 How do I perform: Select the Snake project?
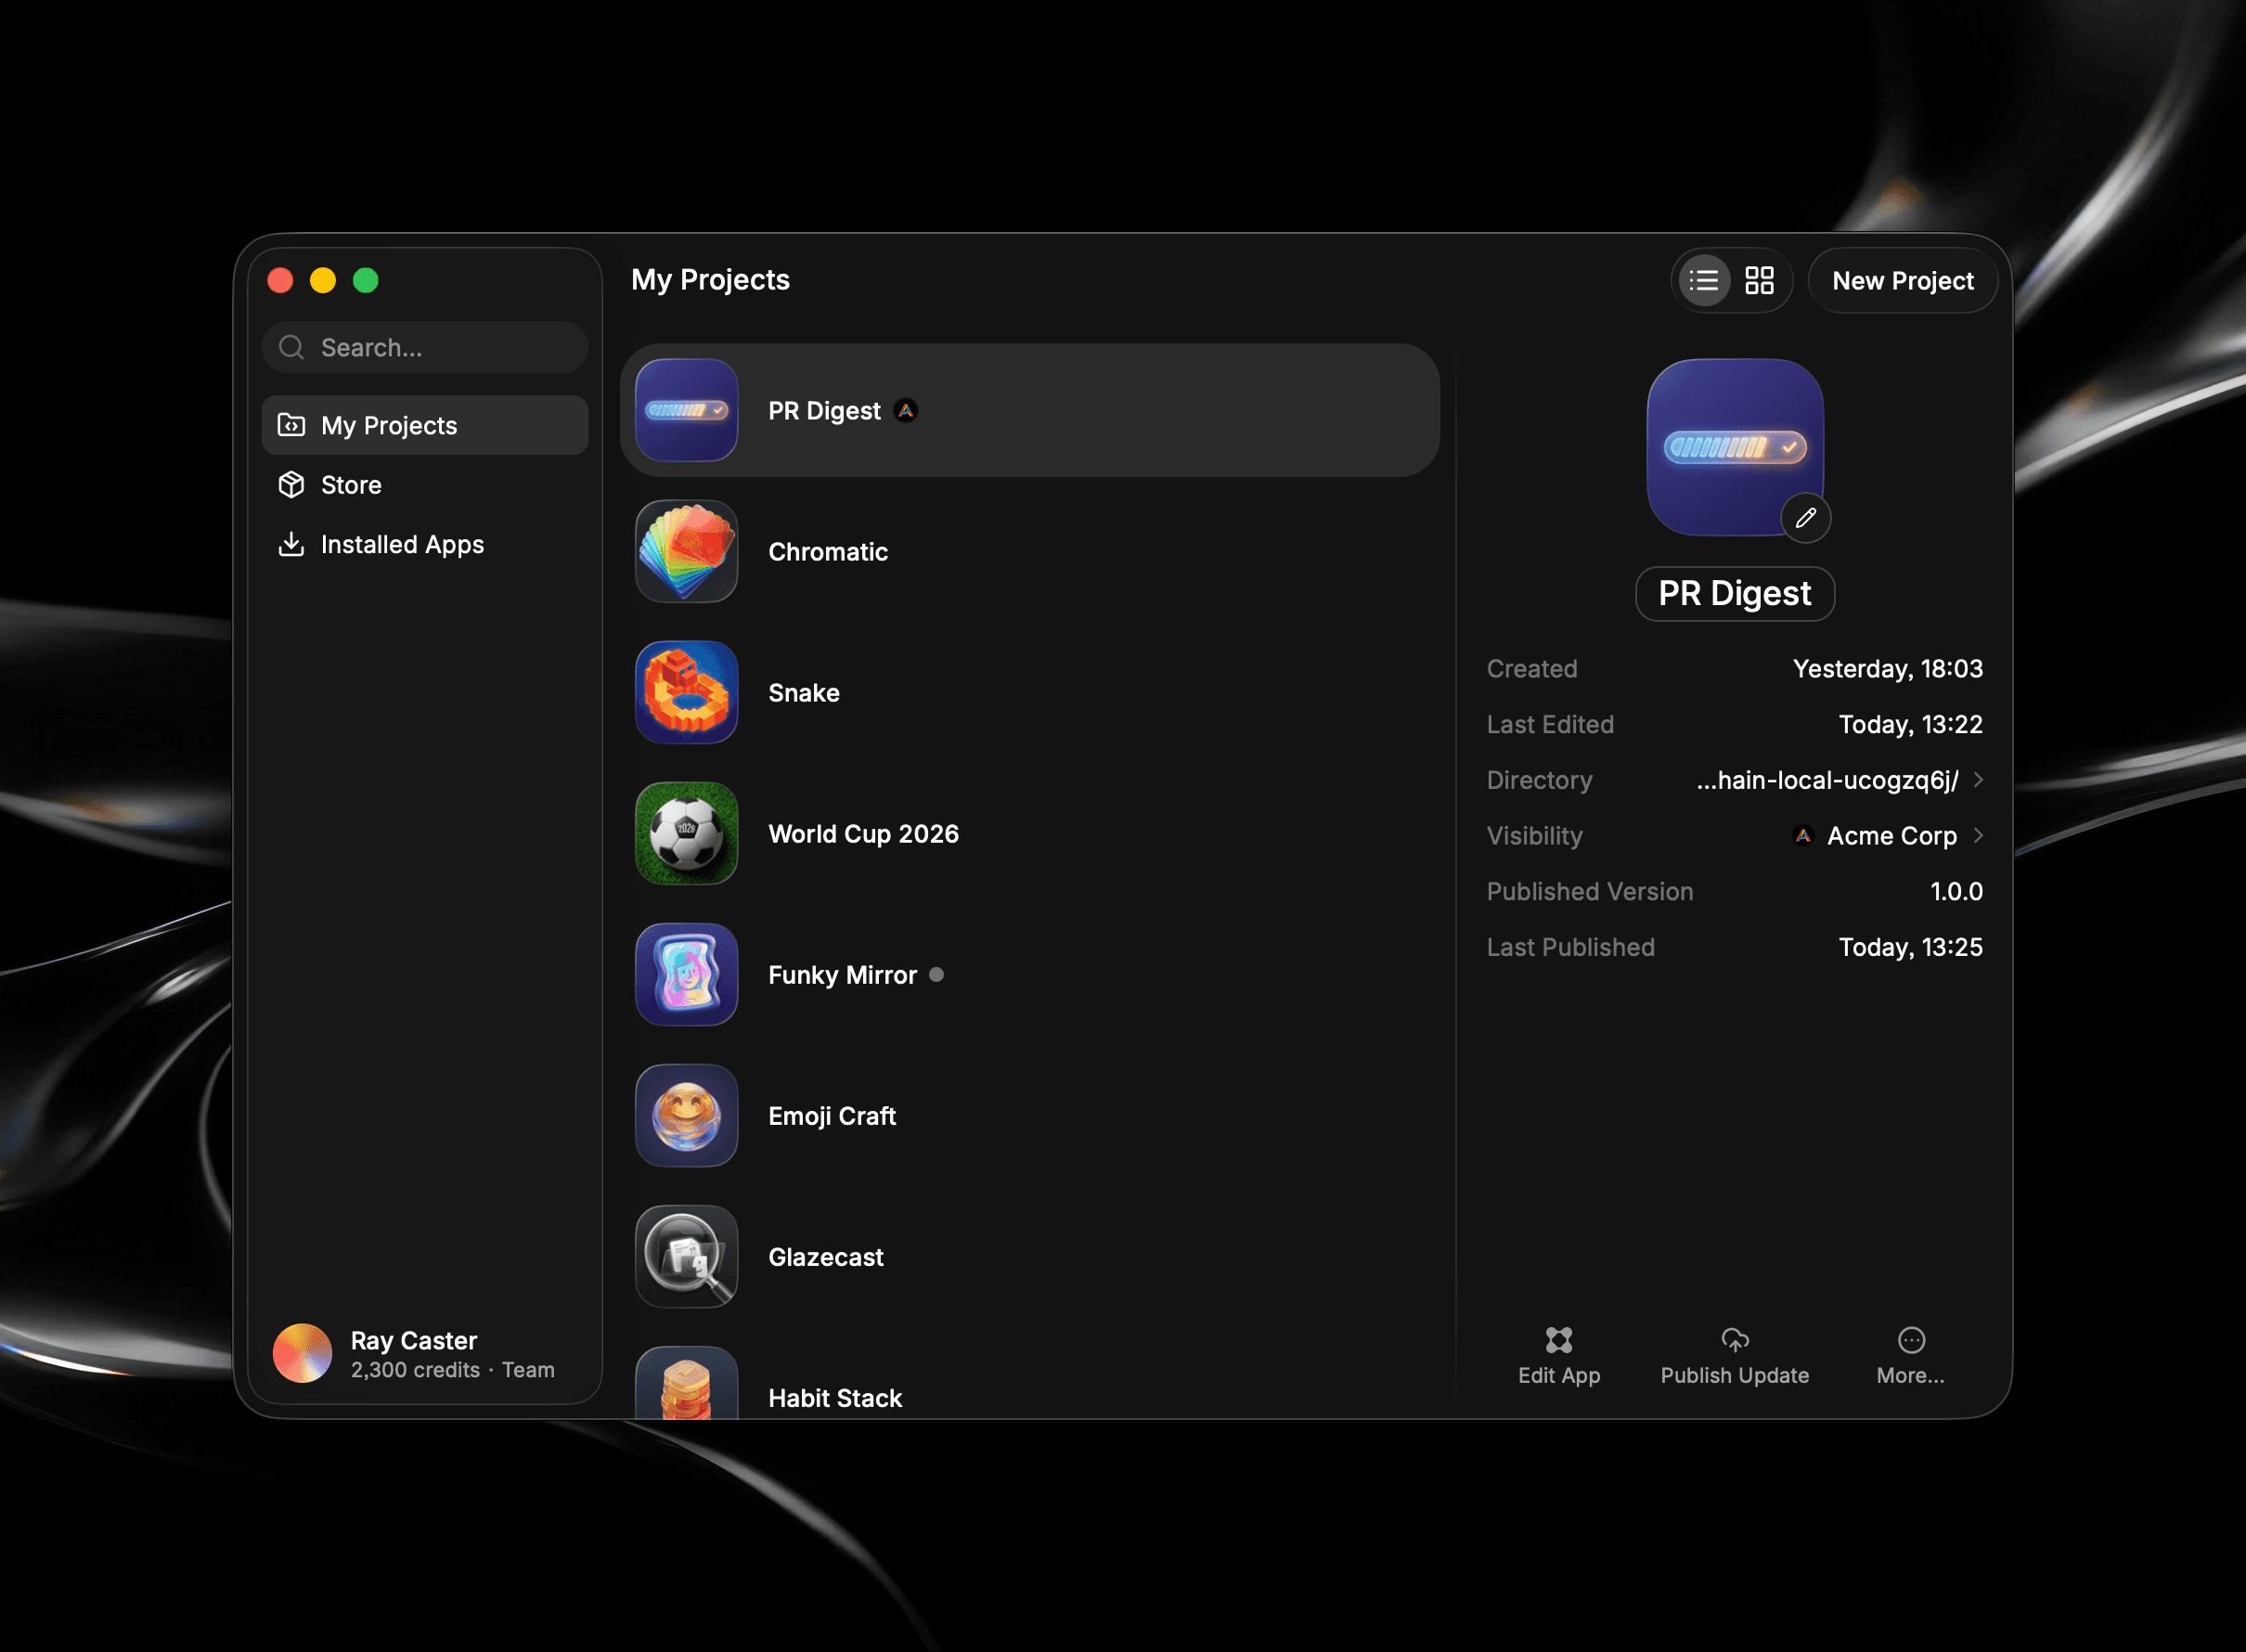[x=1029, y=692]
